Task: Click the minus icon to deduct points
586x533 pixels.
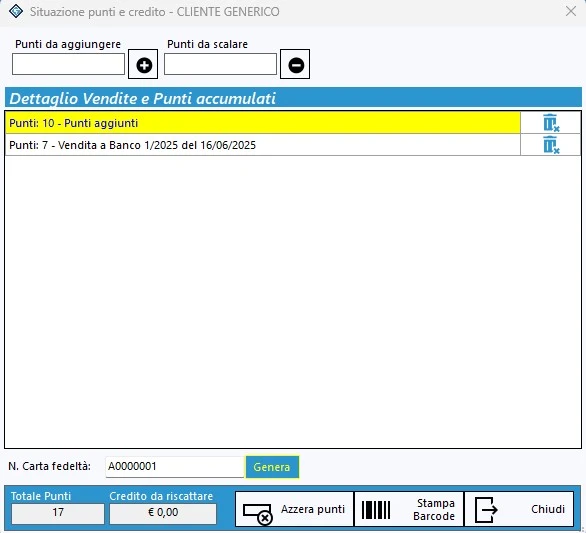Action: 295,64
